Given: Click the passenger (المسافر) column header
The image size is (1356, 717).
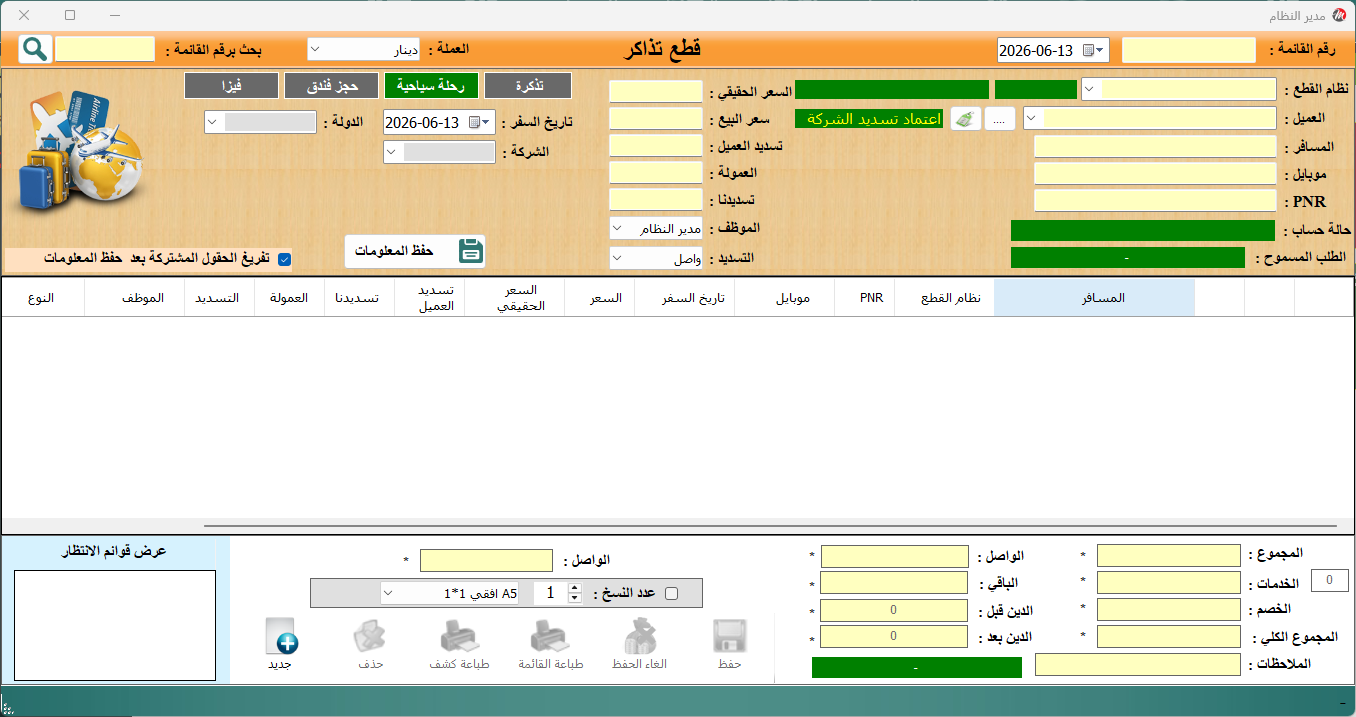Looking at the screenshot, I should point(1094,298).
